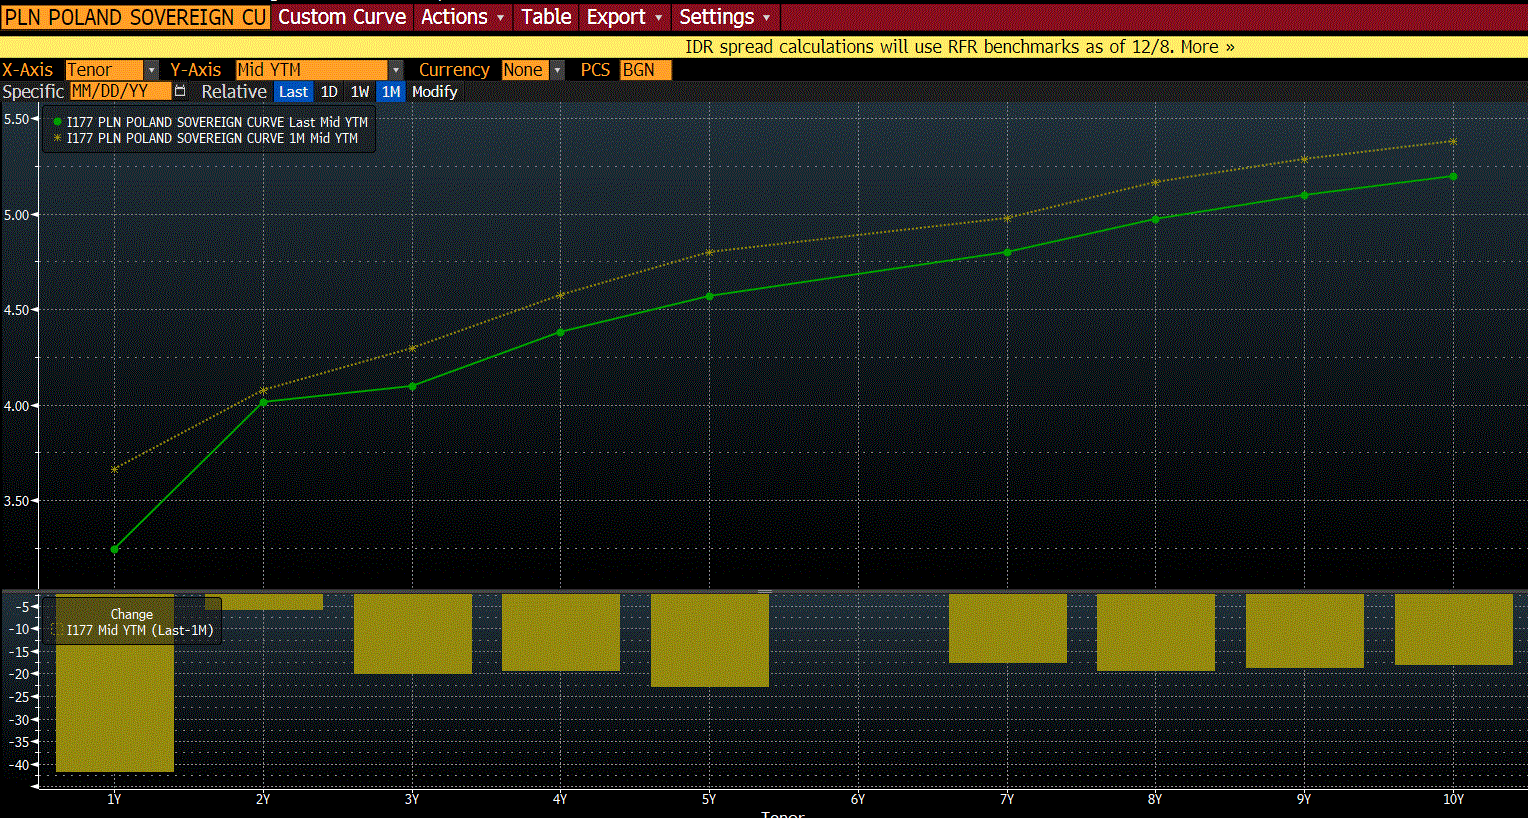Screen dimensions: 1528x818
Task: Click the Custom Curve button
Action: pyautogui.click(x=342, y=17)
